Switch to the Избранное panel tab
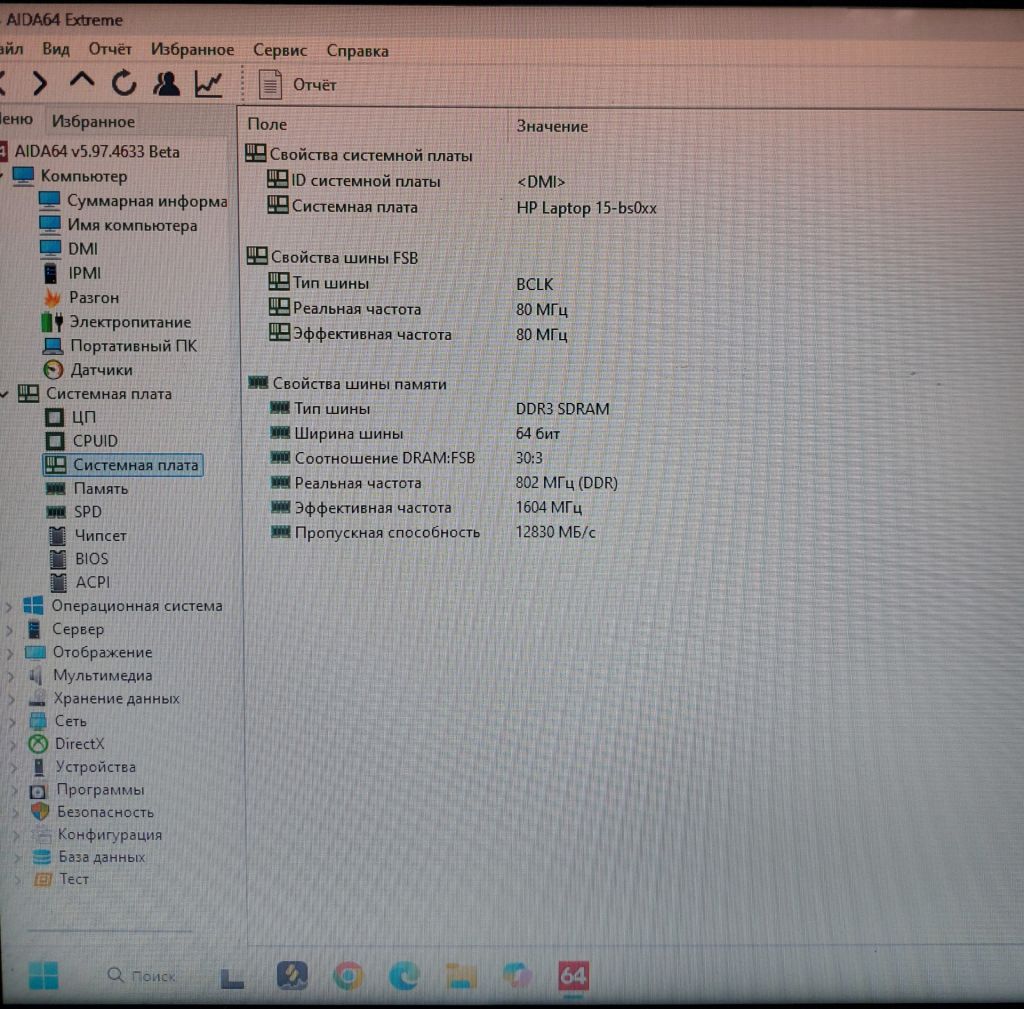The width and height of the screenshot is (1024, 1009). click(x=93, y=121)
